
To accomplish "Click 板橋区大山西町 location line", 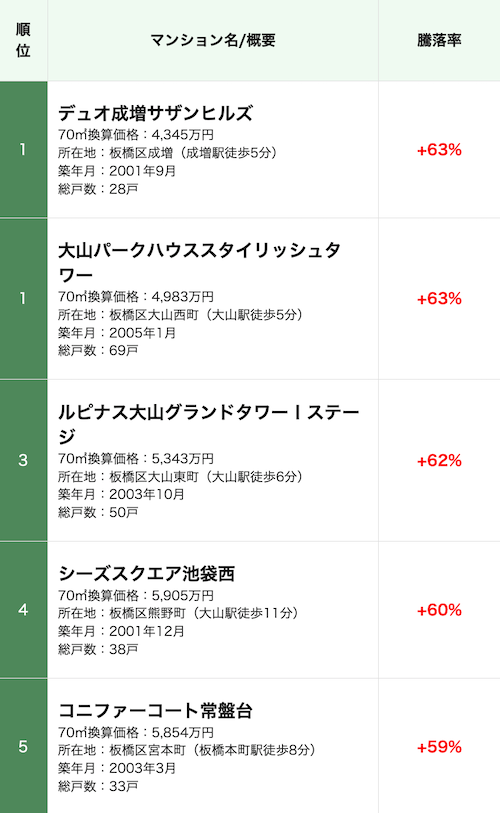I will (x=180, y=315).
